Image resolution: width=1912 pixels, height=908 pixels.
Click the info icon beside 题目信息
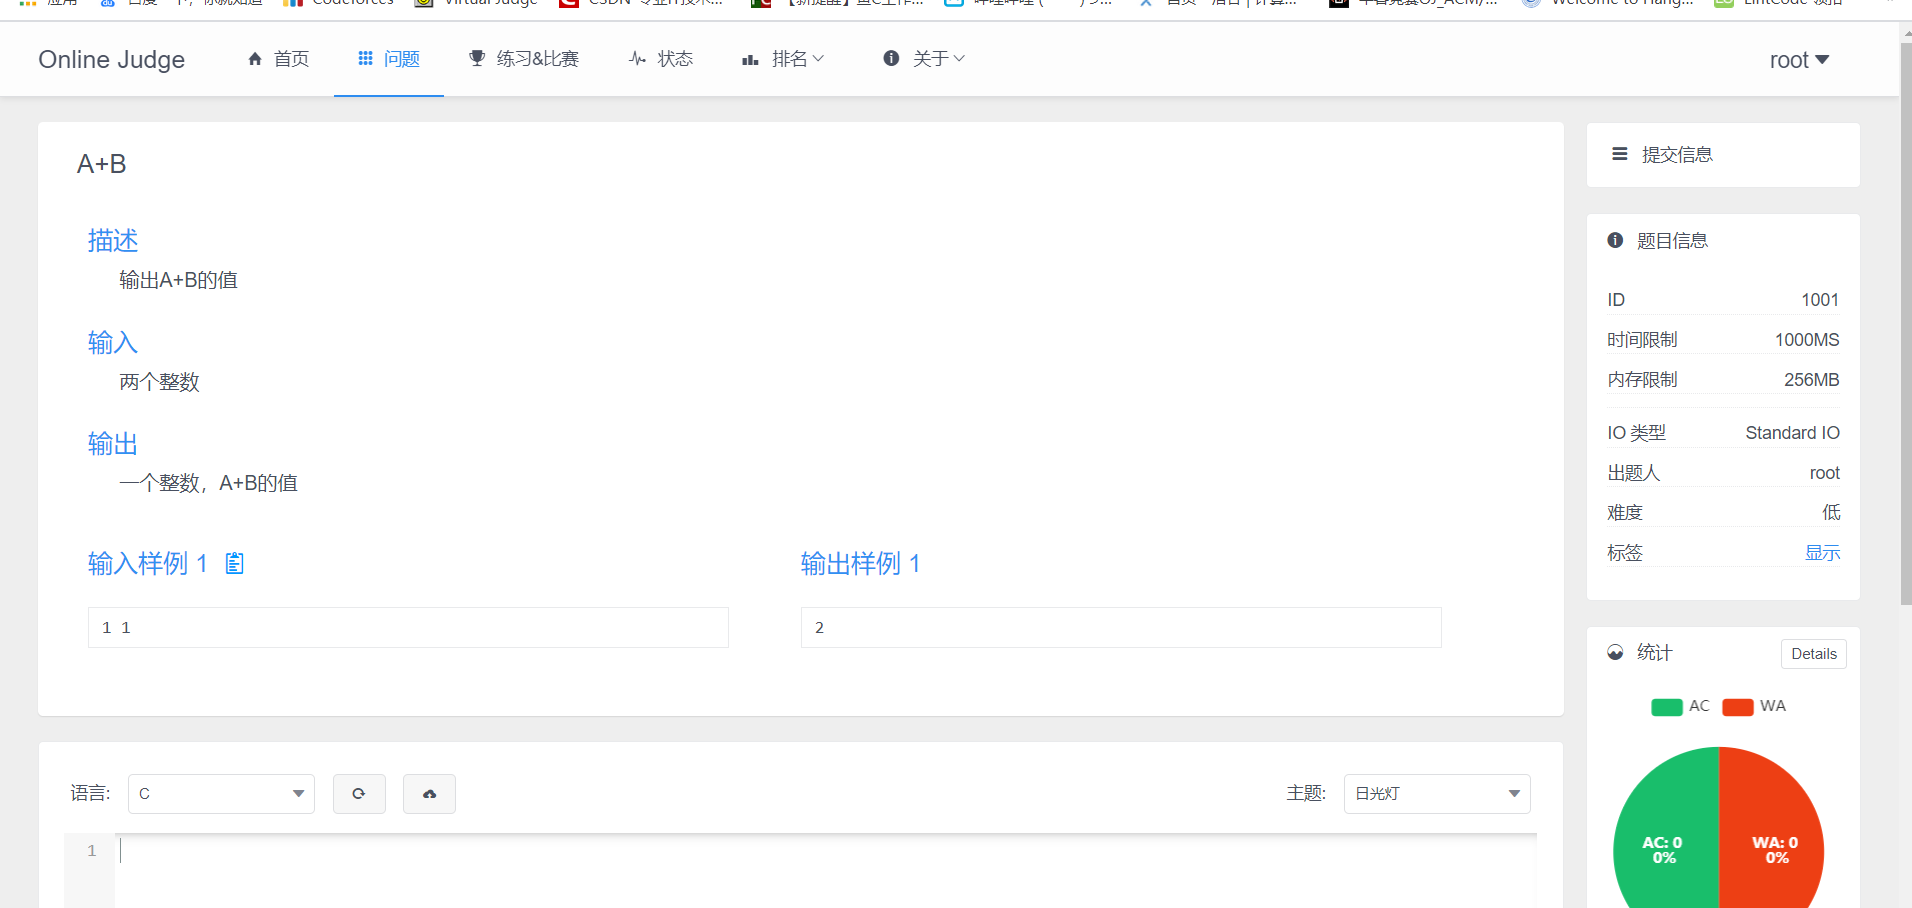pos(1615,240)
